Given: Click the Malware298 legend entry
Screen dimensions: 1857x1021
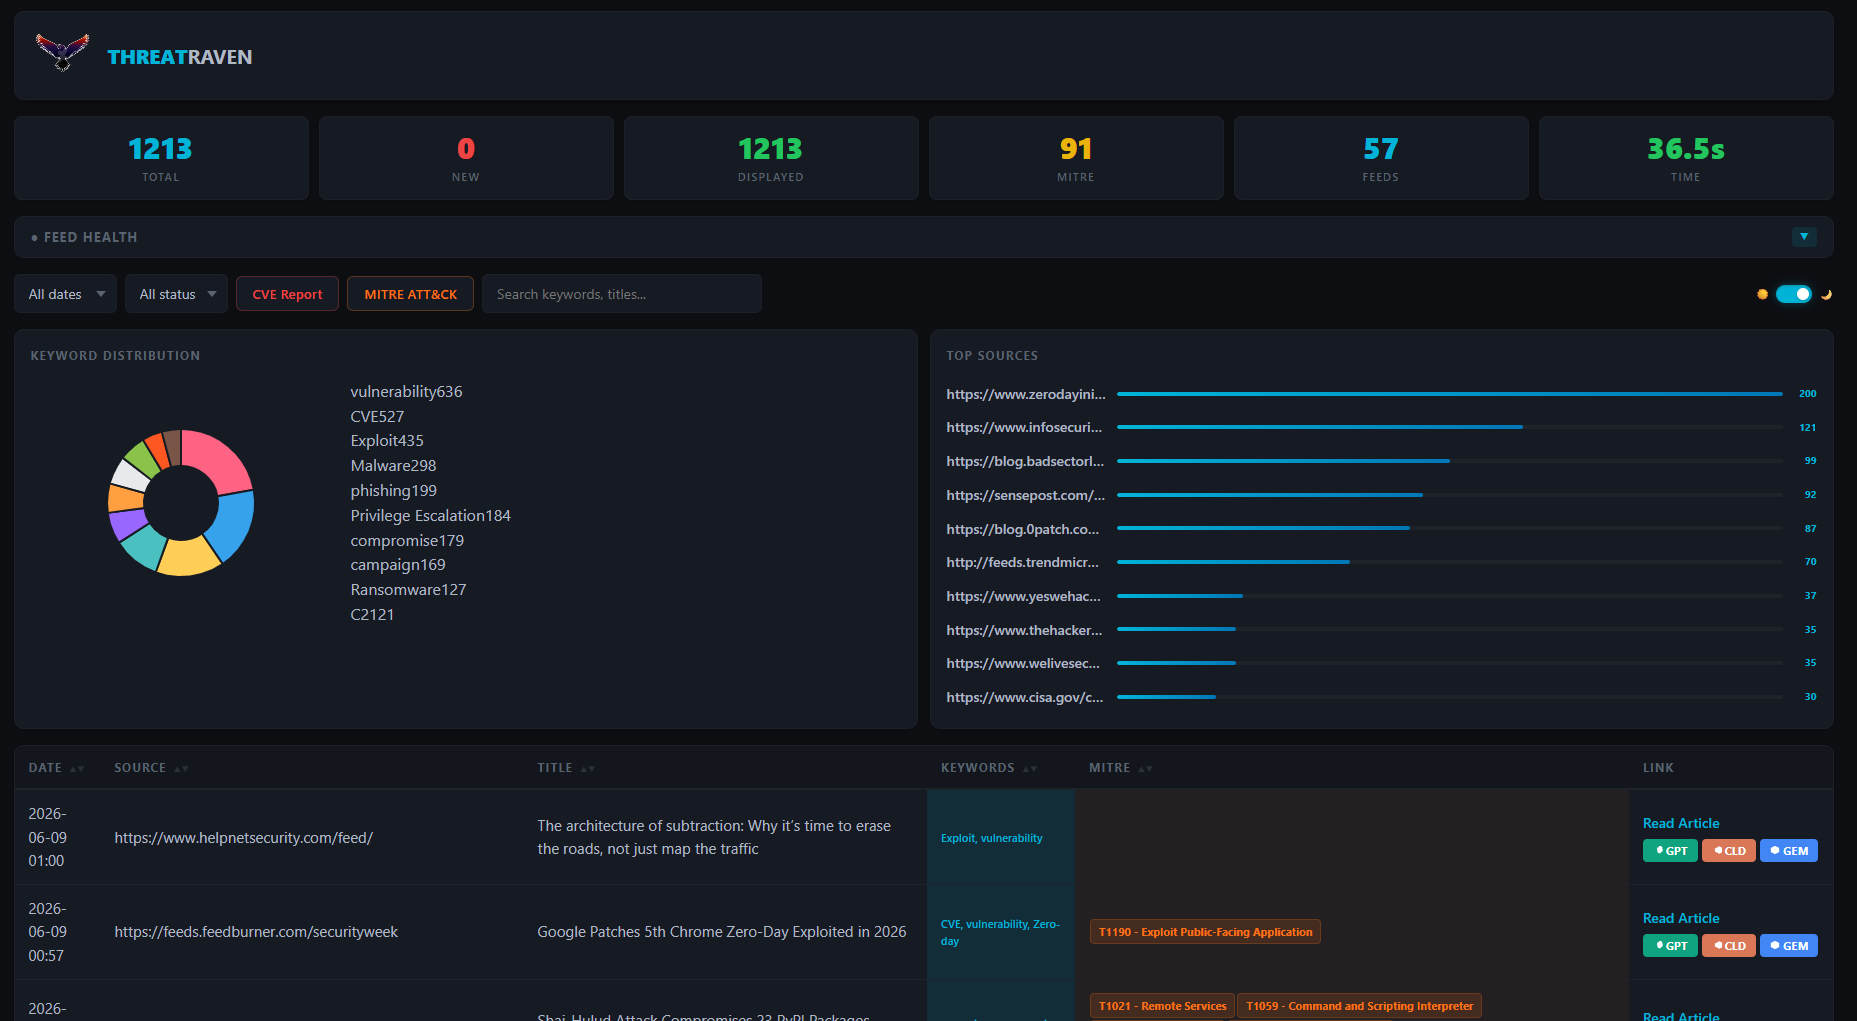Looking at the screenshot, I should click(393, 466).
